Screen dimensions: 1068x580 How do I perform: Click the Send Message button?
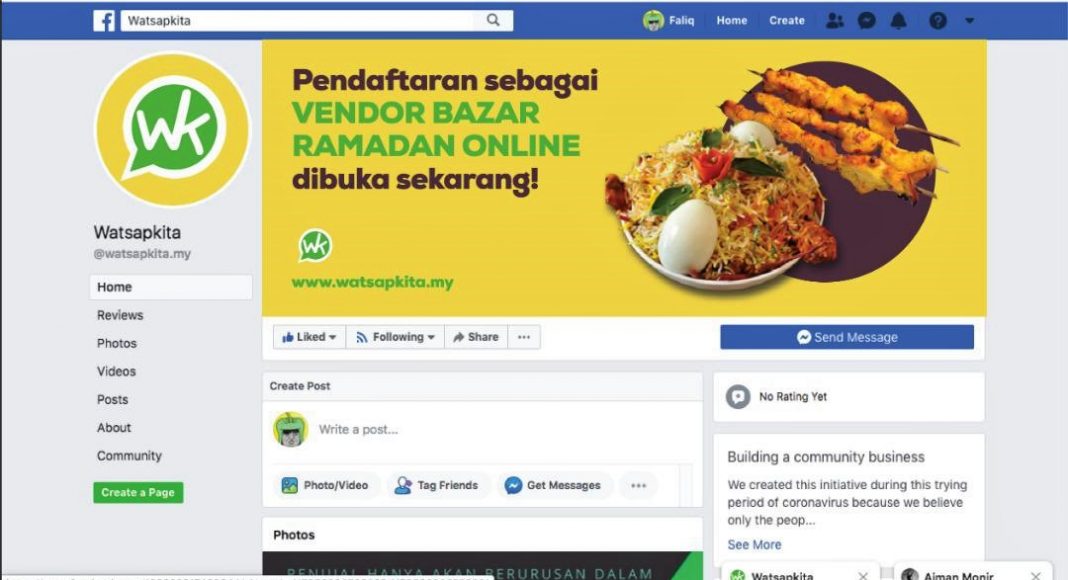pyautogui.click(x=847, y=337)
